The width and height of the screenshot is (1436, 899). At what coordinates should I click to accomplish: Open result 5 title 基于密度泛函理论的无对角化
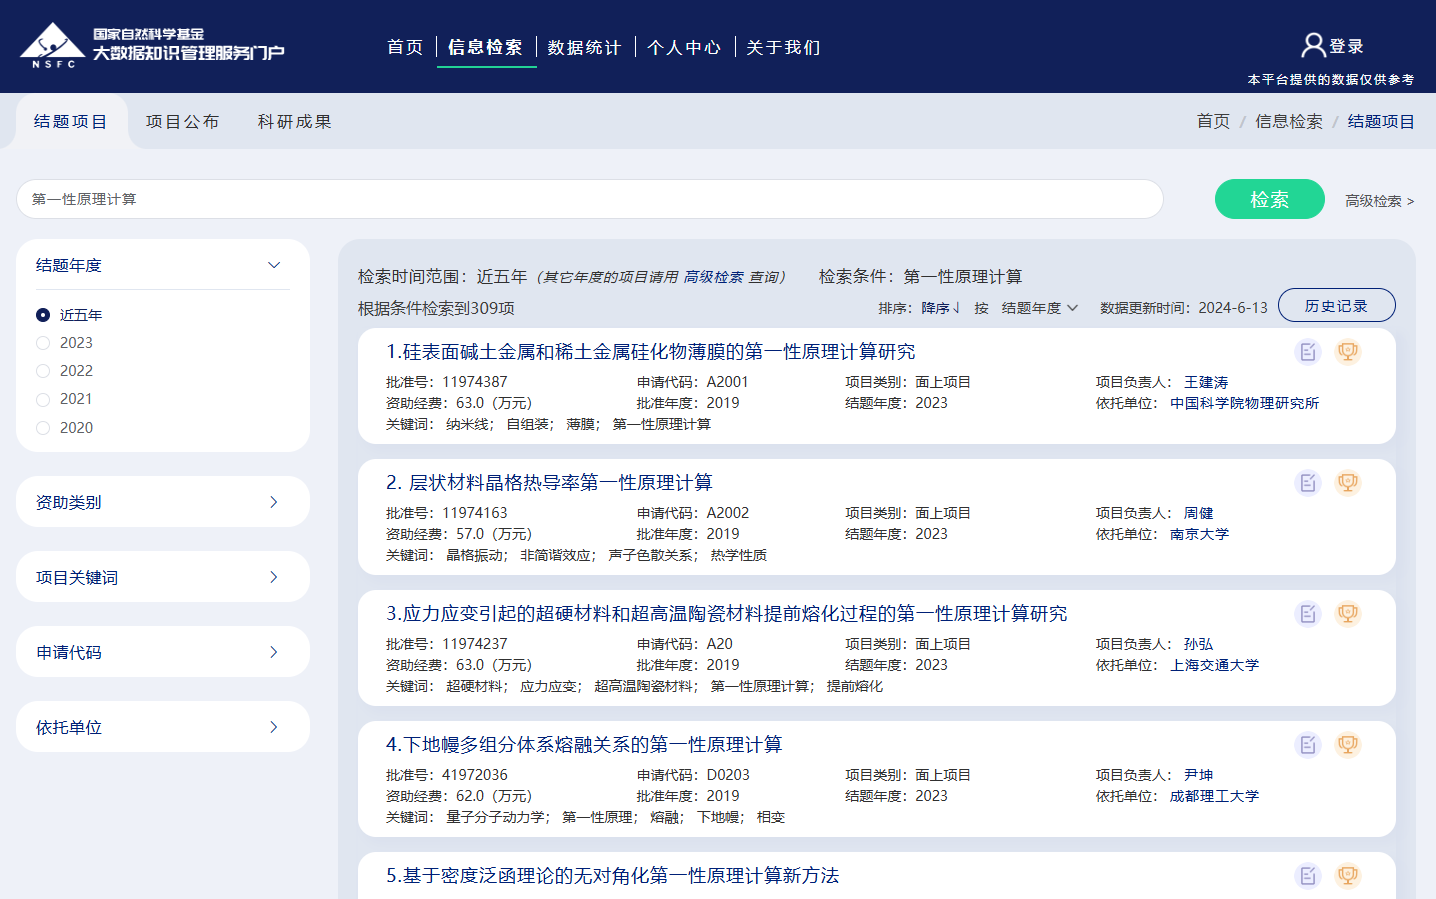point(613,876)
